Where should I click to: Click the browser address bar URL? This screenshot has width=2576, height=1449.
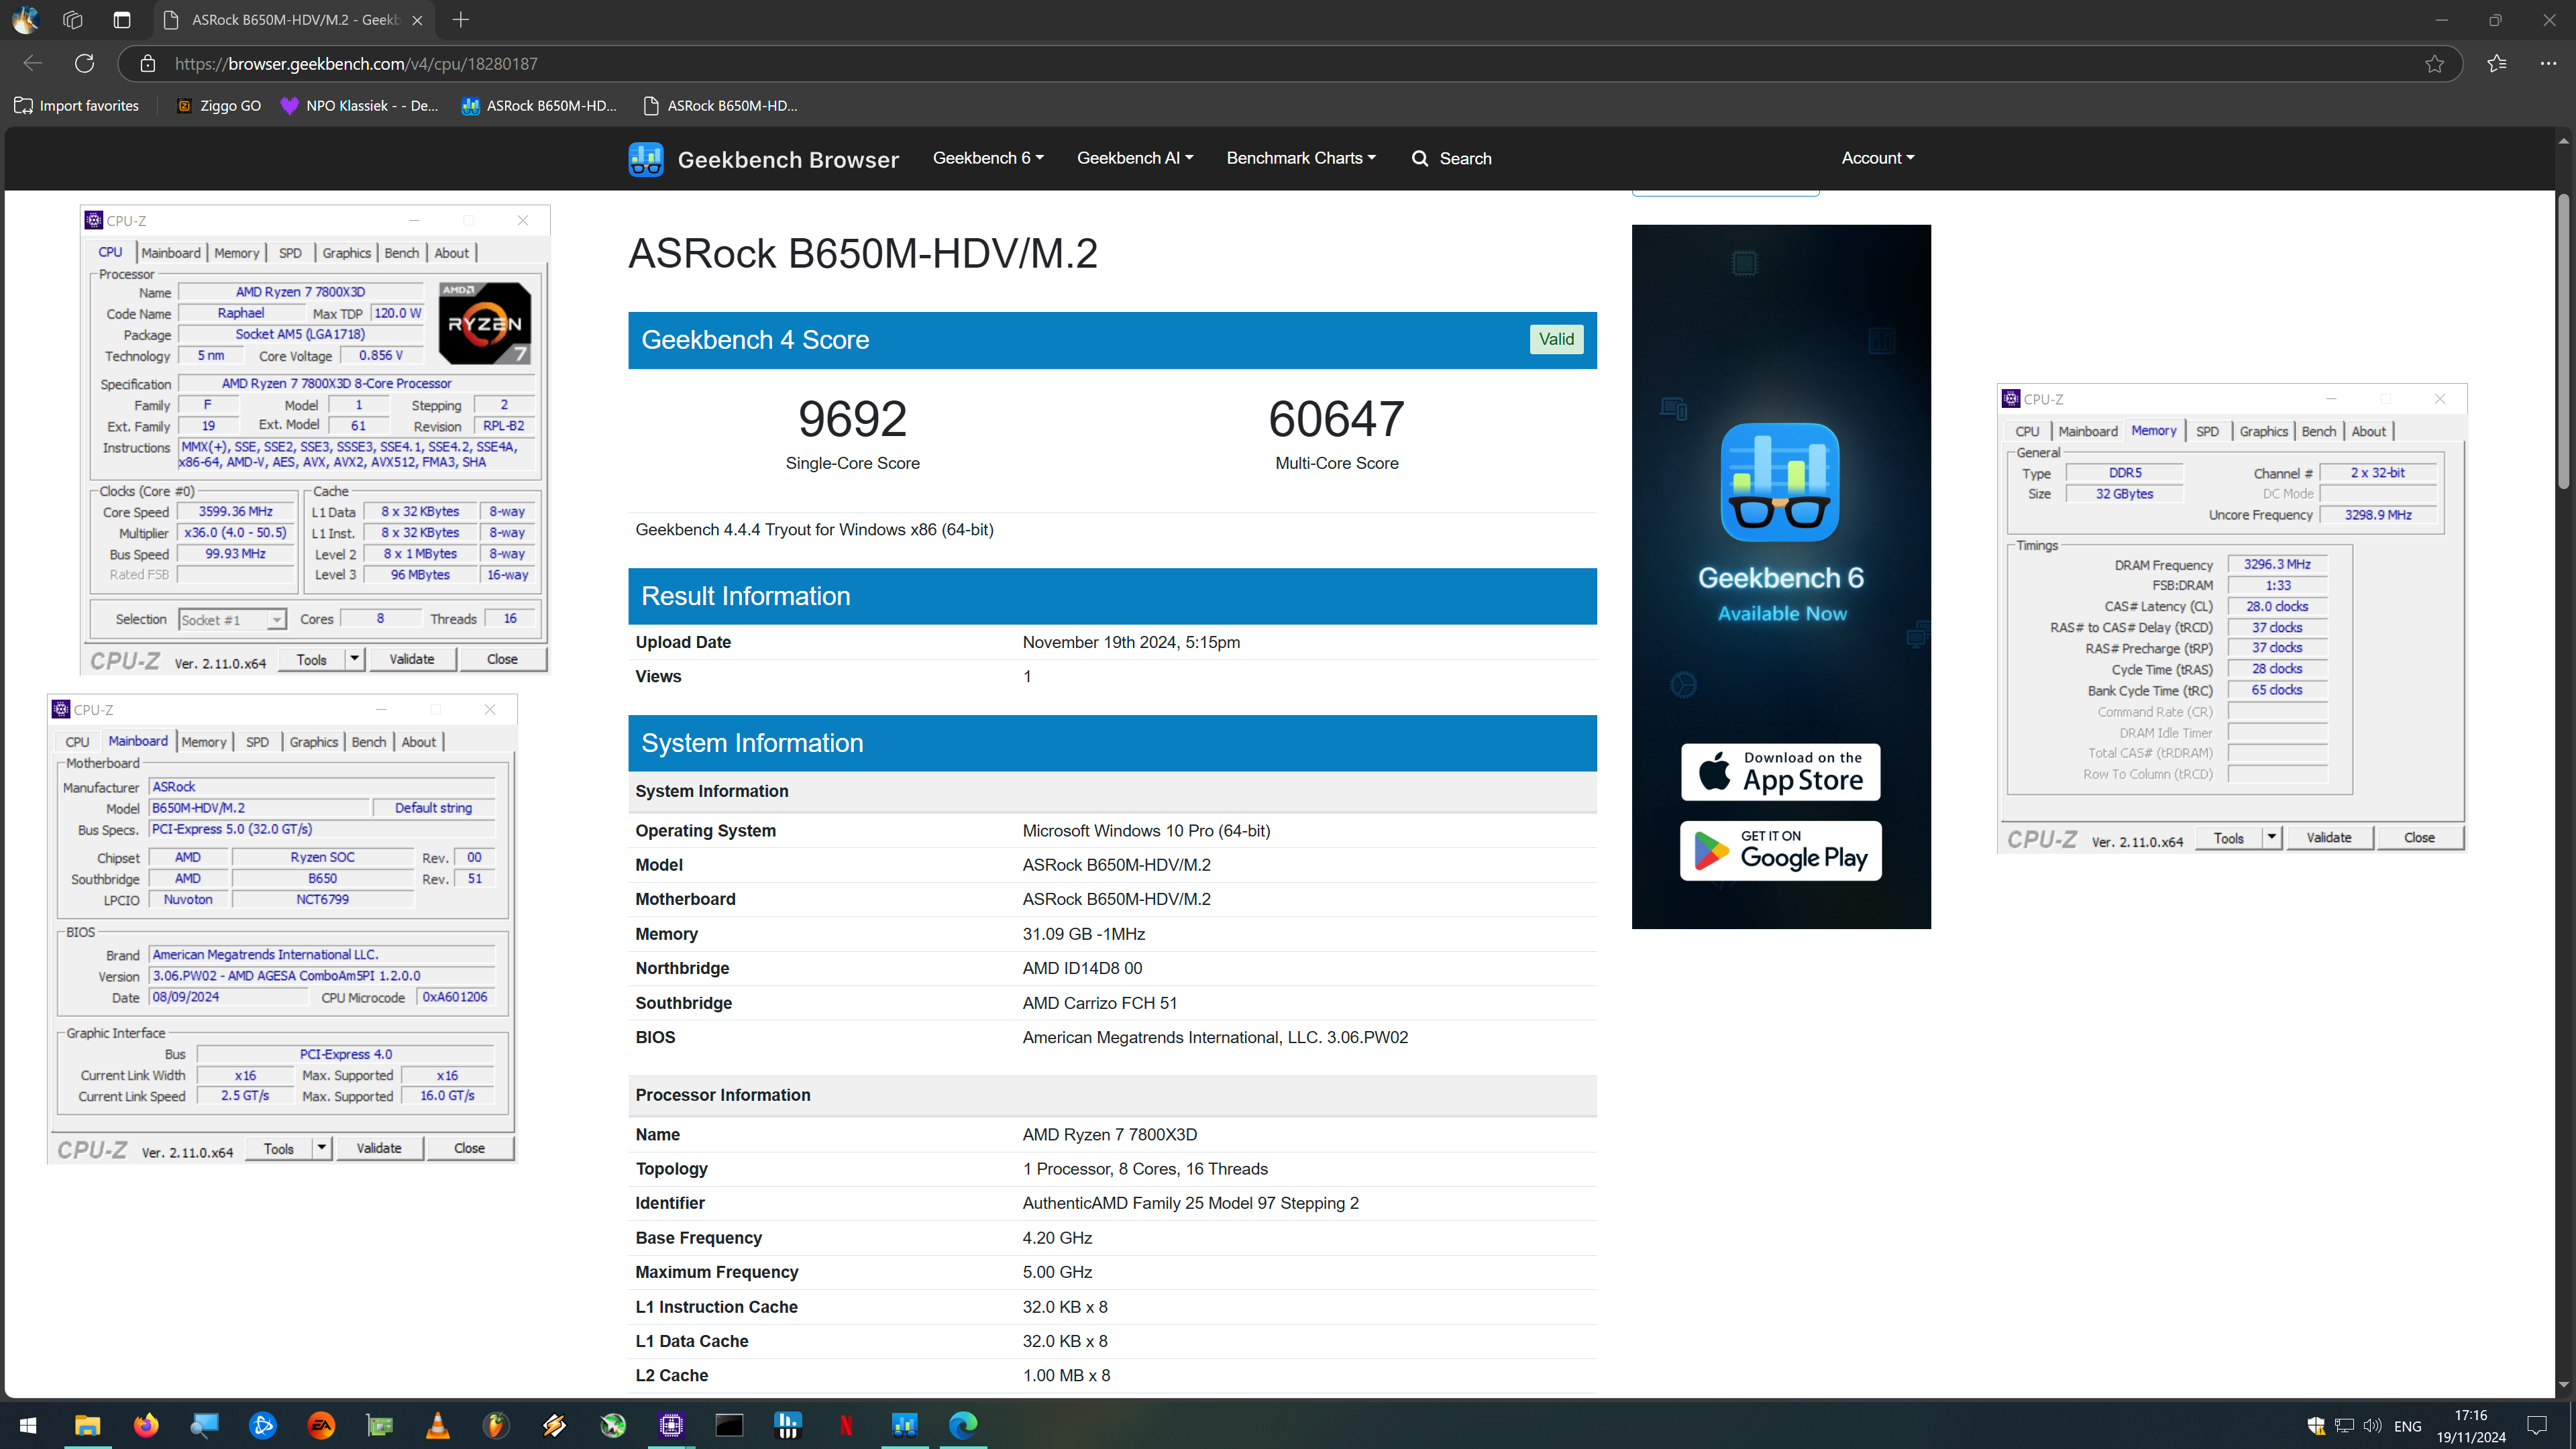356,64
